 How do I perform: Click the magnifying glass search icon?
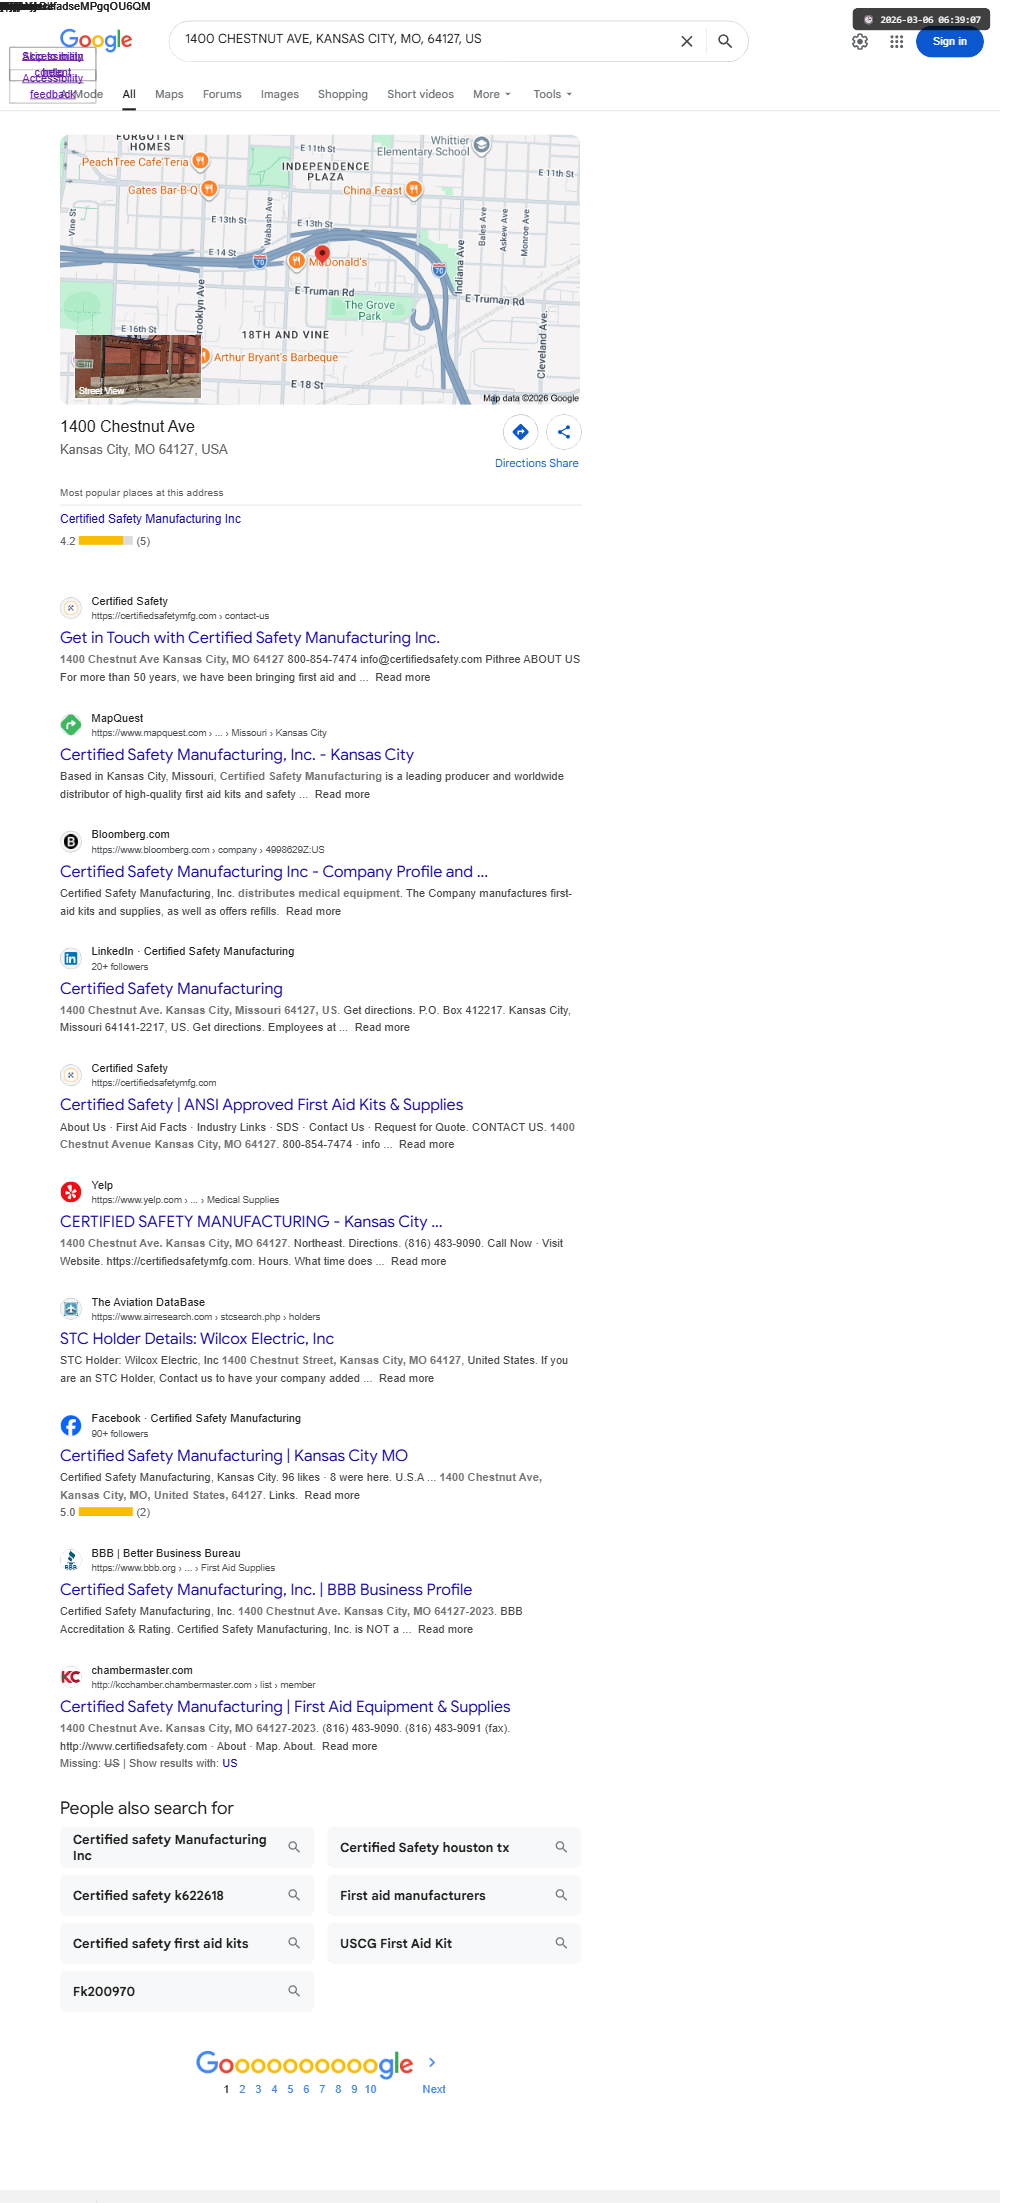[725, 41]
